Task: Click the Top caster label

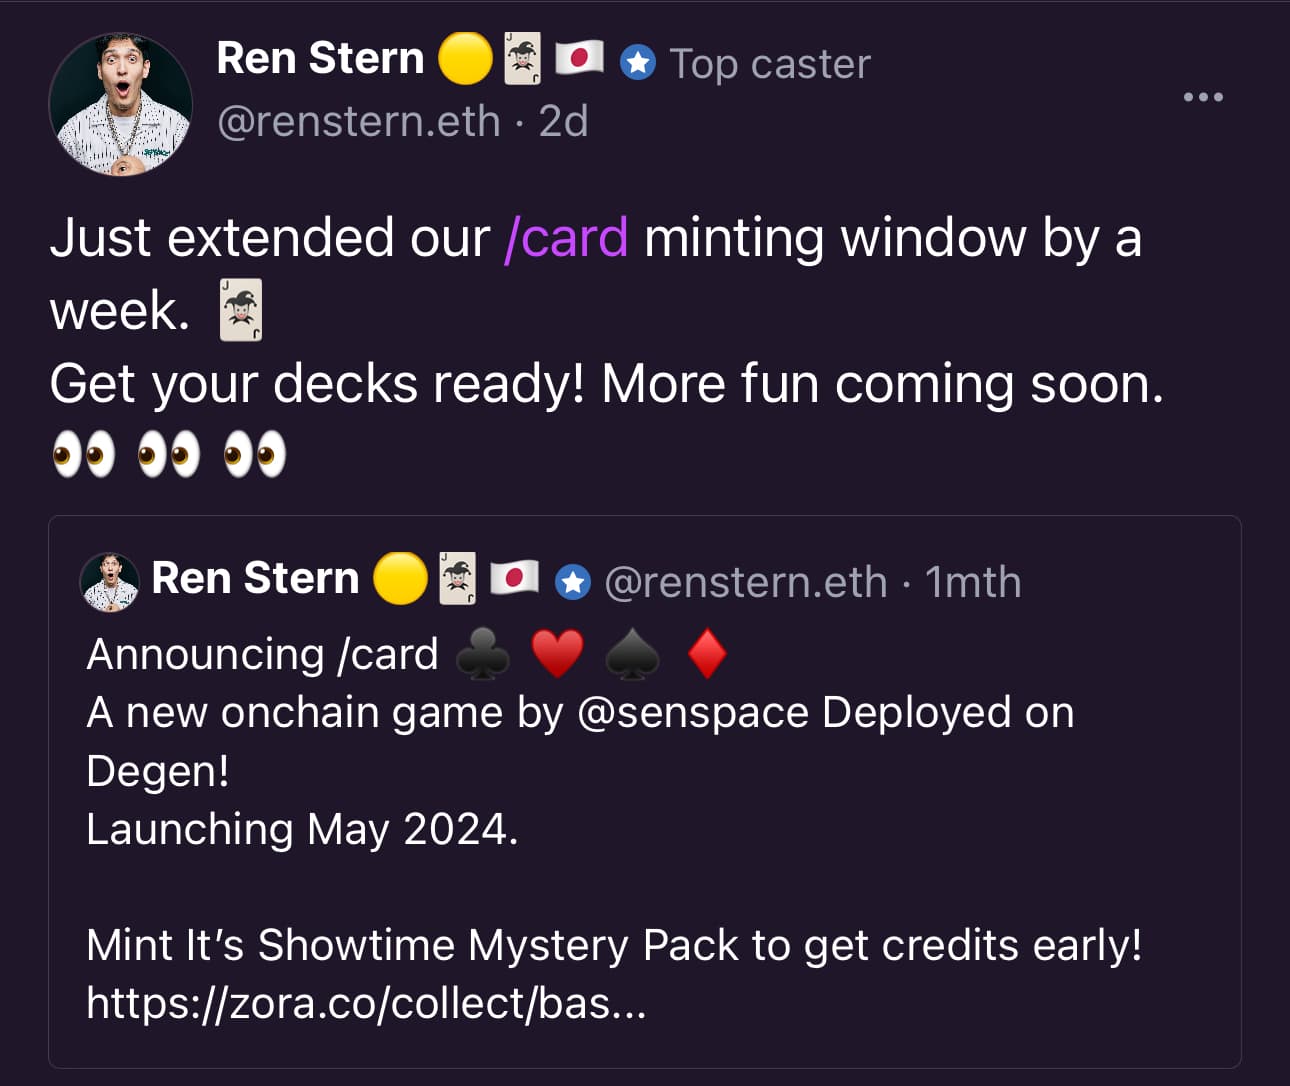Action: [770, 64]
